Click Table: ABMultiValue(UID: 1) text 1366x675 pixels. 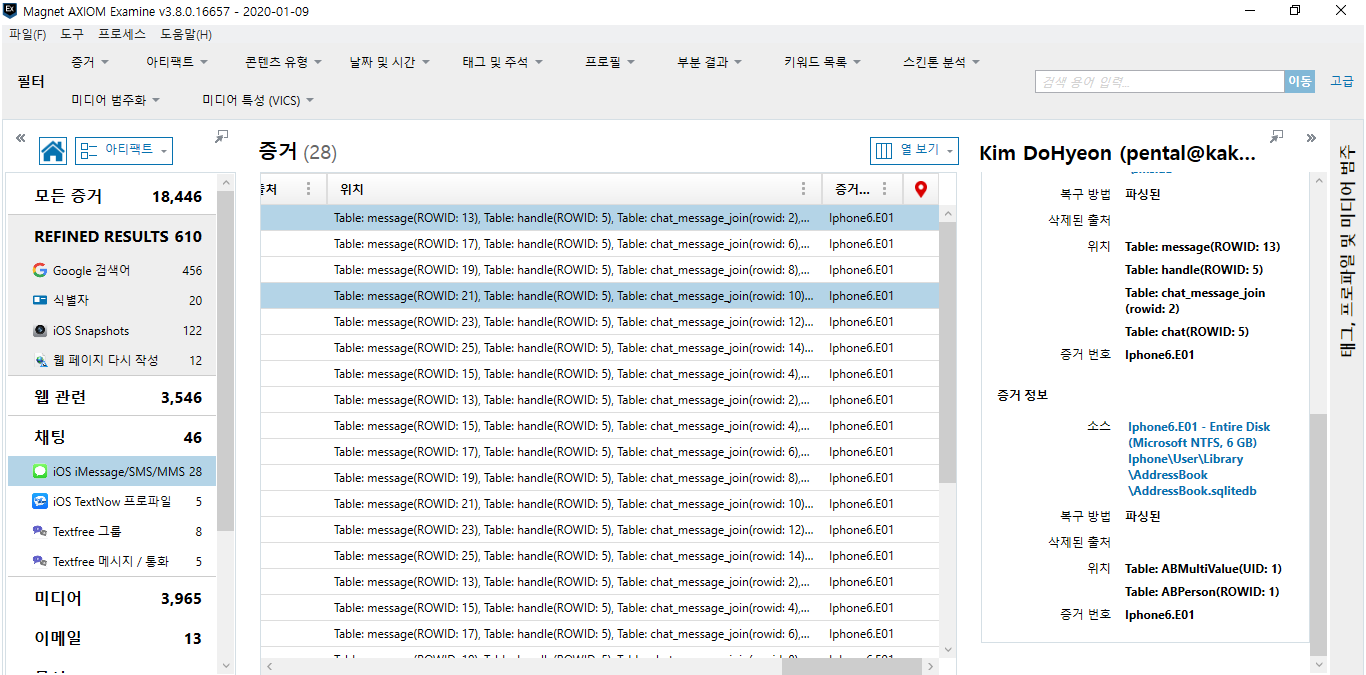(1203, 569)
